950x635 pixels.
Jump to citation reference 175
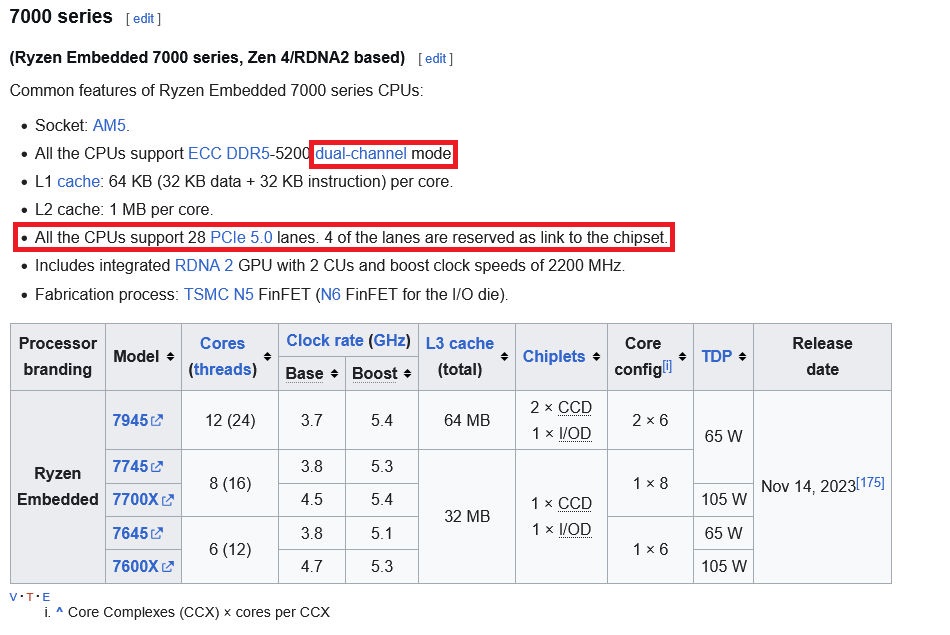(x=870, y=483)
